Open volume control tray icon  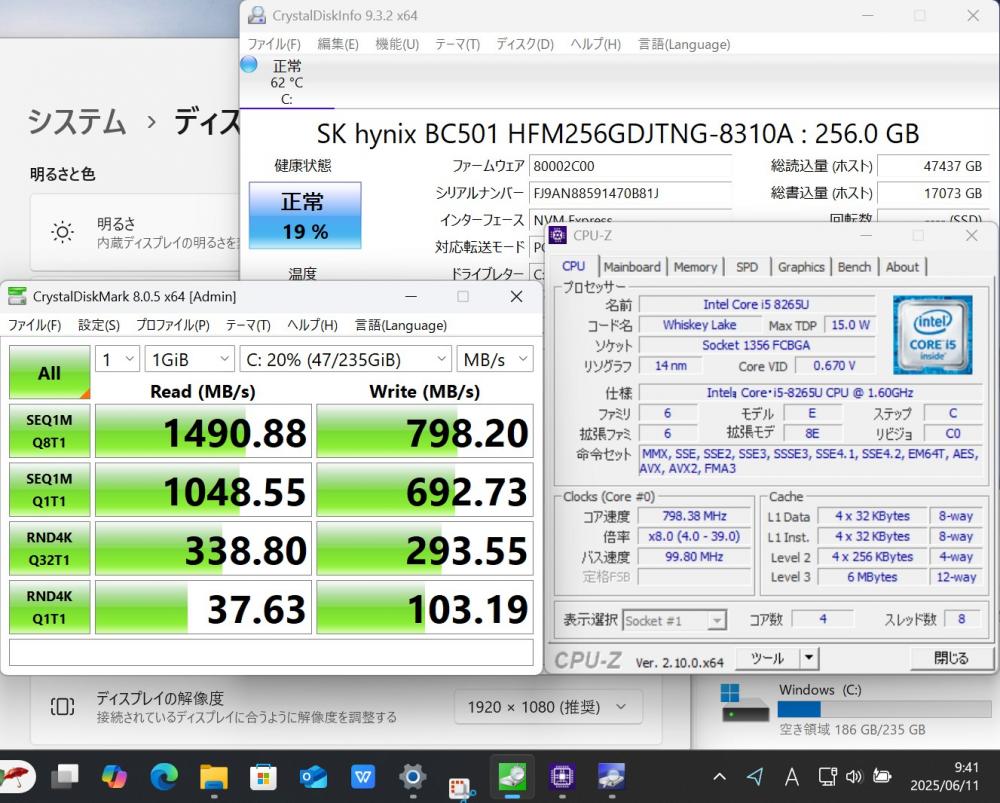853,776
